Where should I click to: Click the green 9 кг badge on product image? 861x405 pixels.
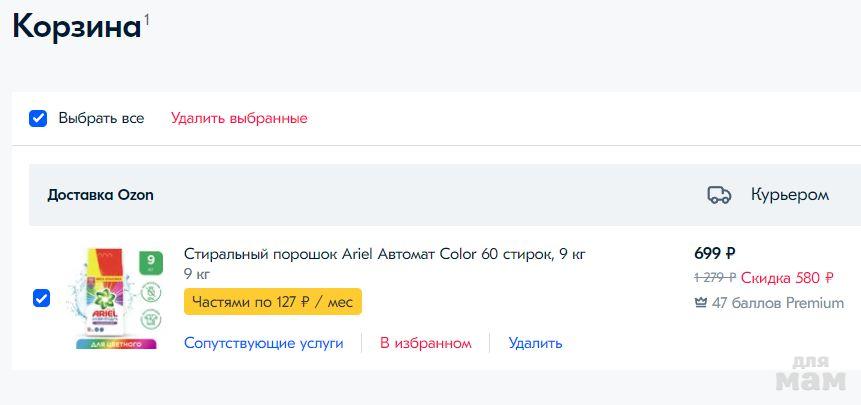151,264
